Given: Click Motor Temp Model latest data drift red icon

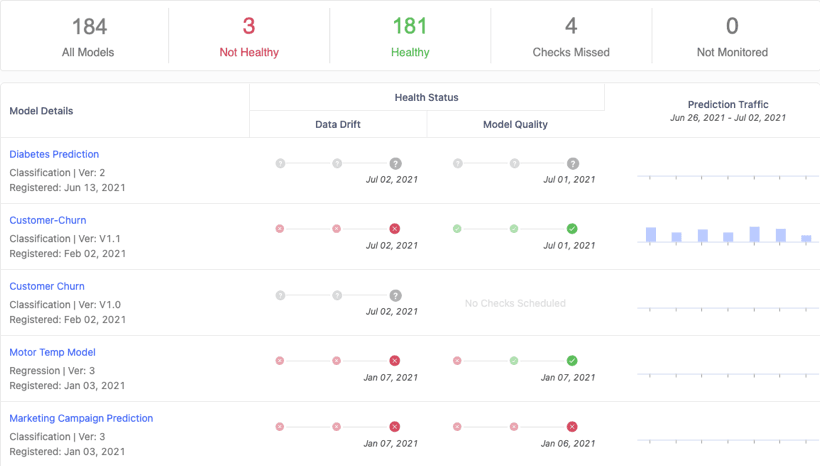Looking at the screenshot, I should click(x=394, y=360).
